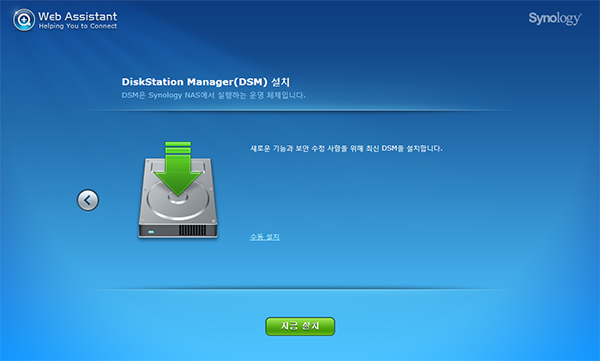Click the green stripes atop the download arrow
The height and width of the screenshot is (361, 600).
pos(178,147)
